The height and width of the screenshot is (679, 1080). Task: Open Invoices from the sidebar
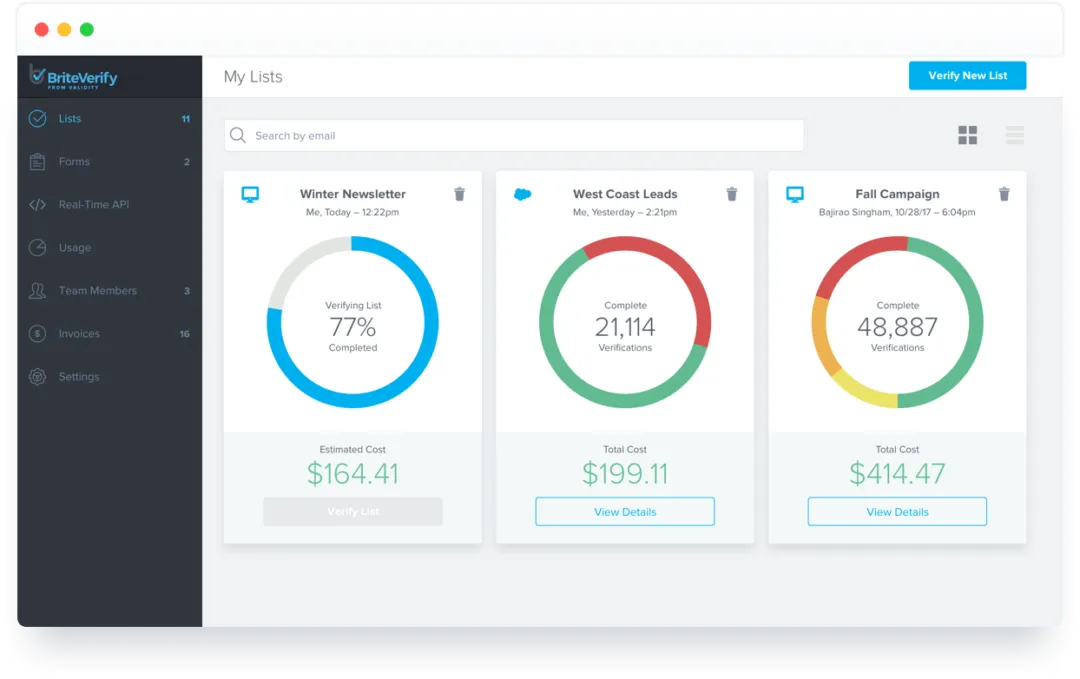(x=79, y=334)
